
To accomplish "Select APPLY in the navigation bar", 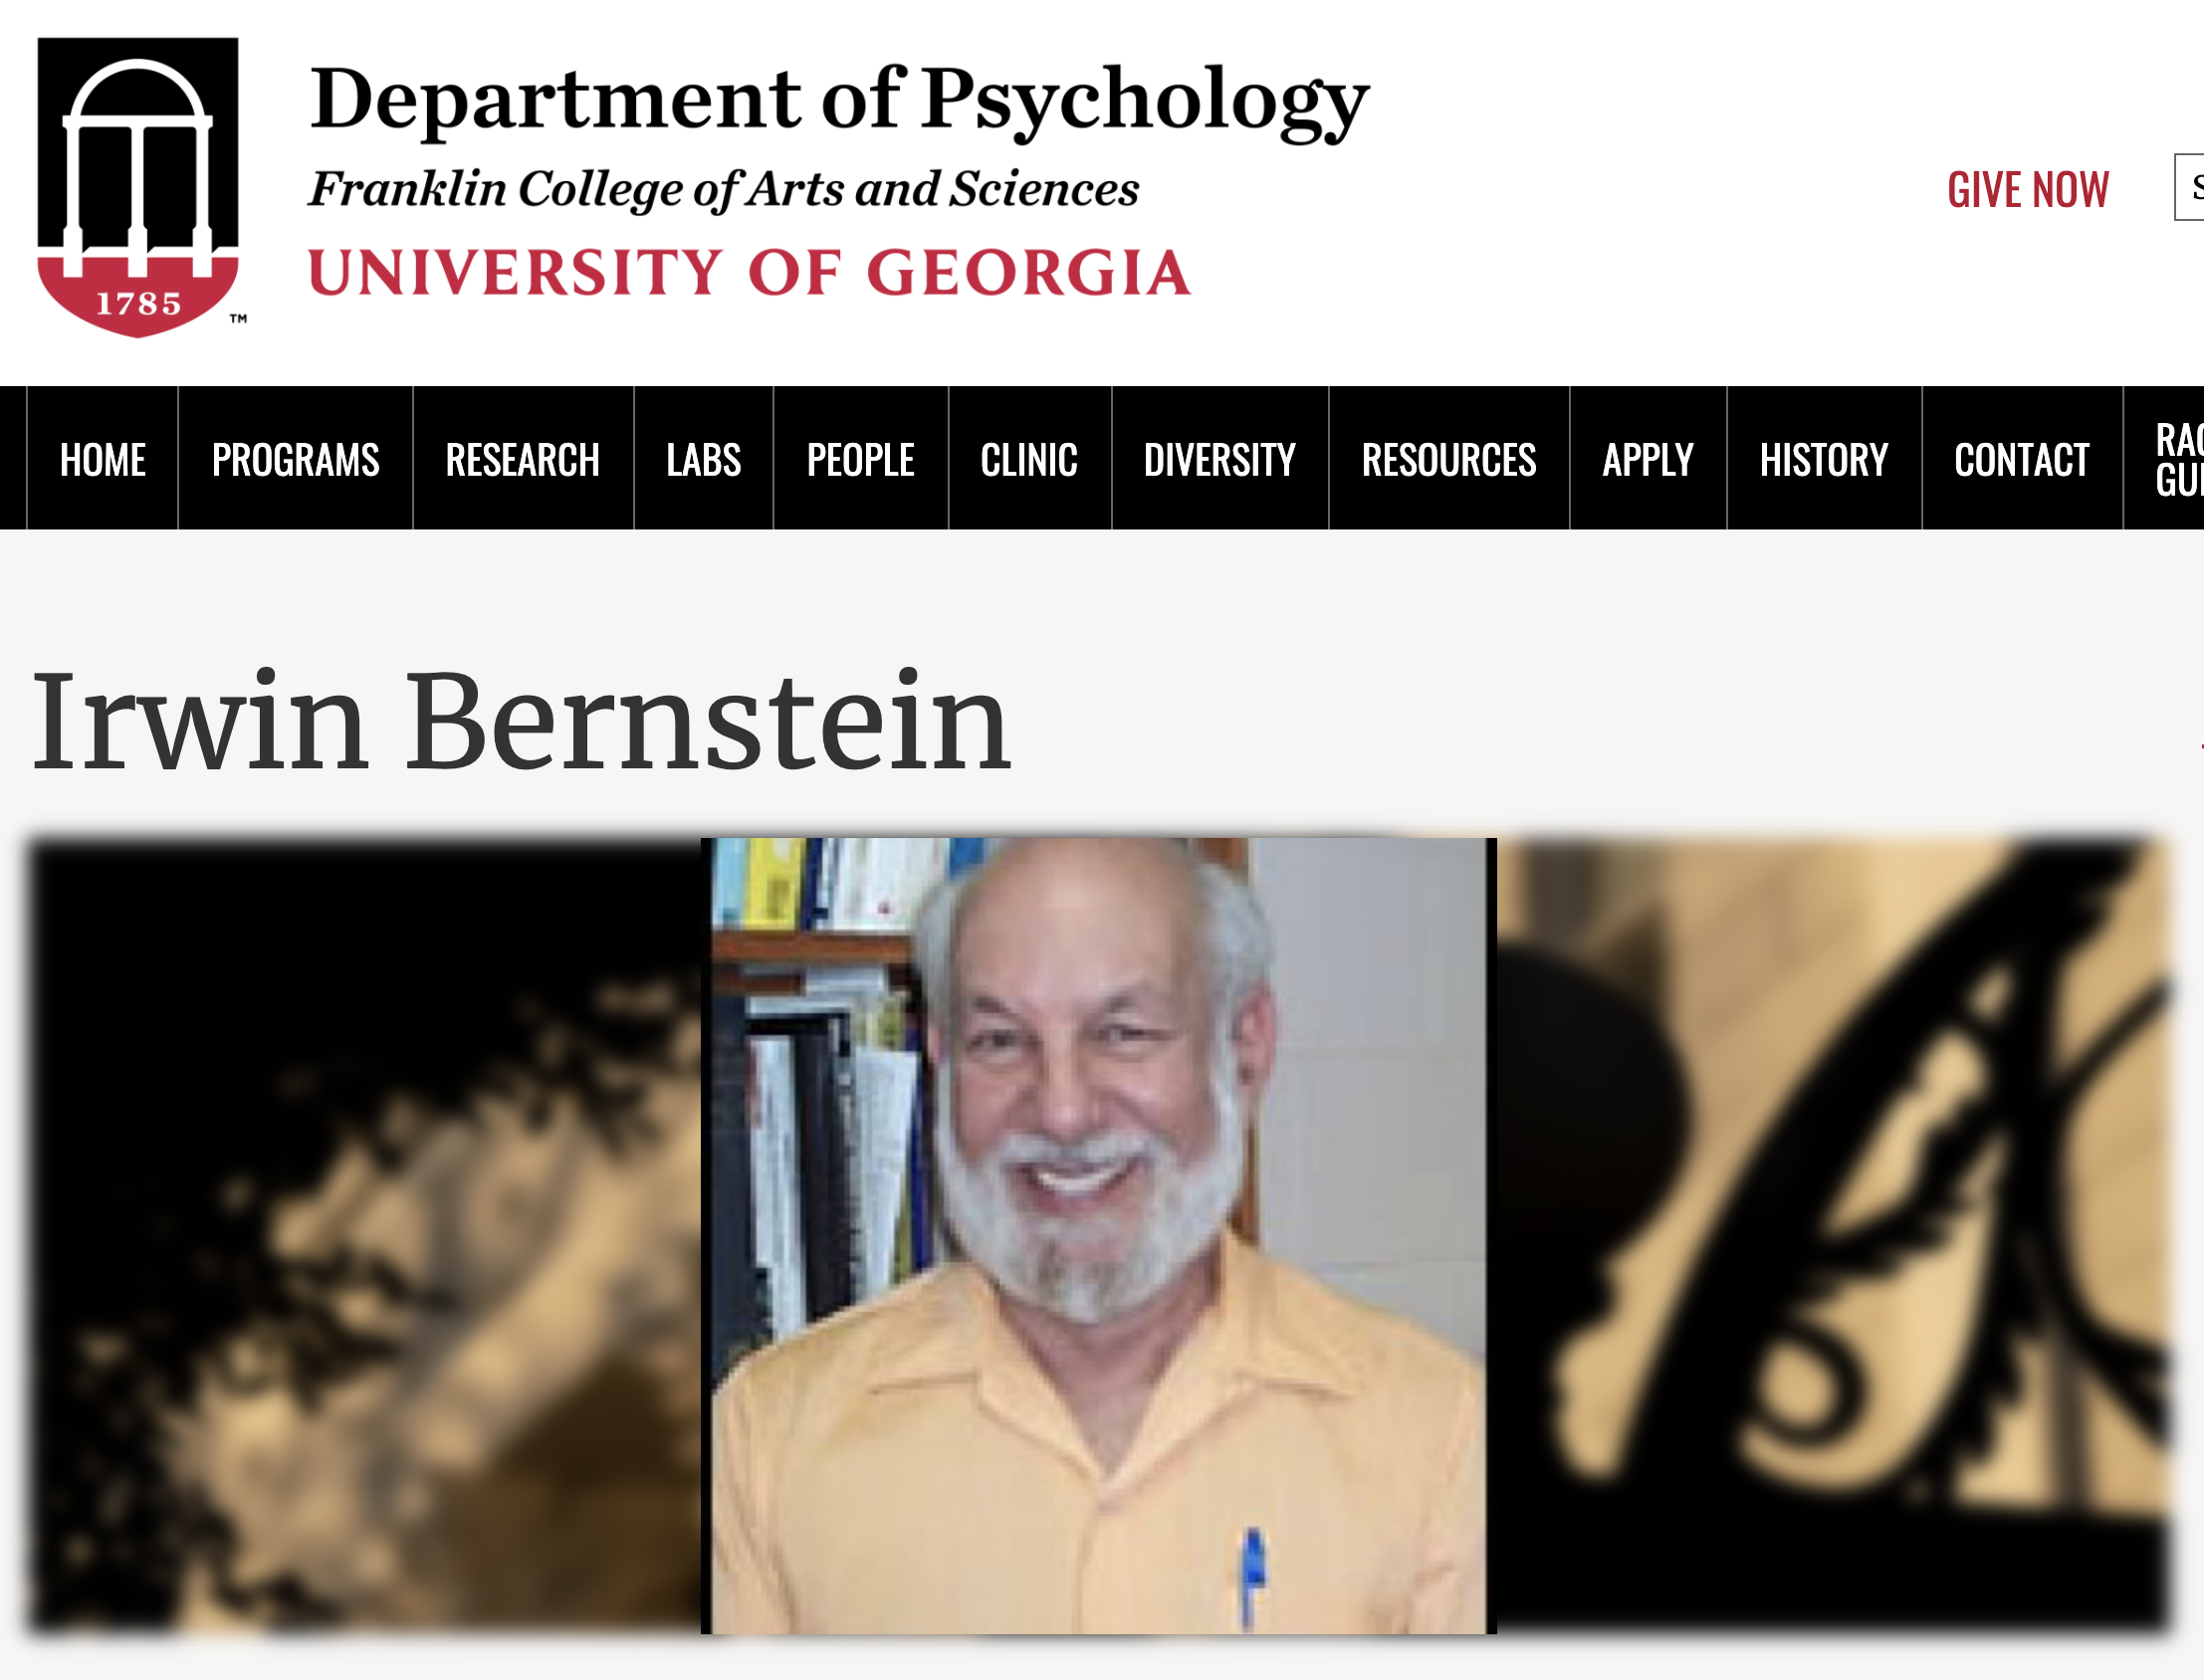I will [x=1648, y=459].
